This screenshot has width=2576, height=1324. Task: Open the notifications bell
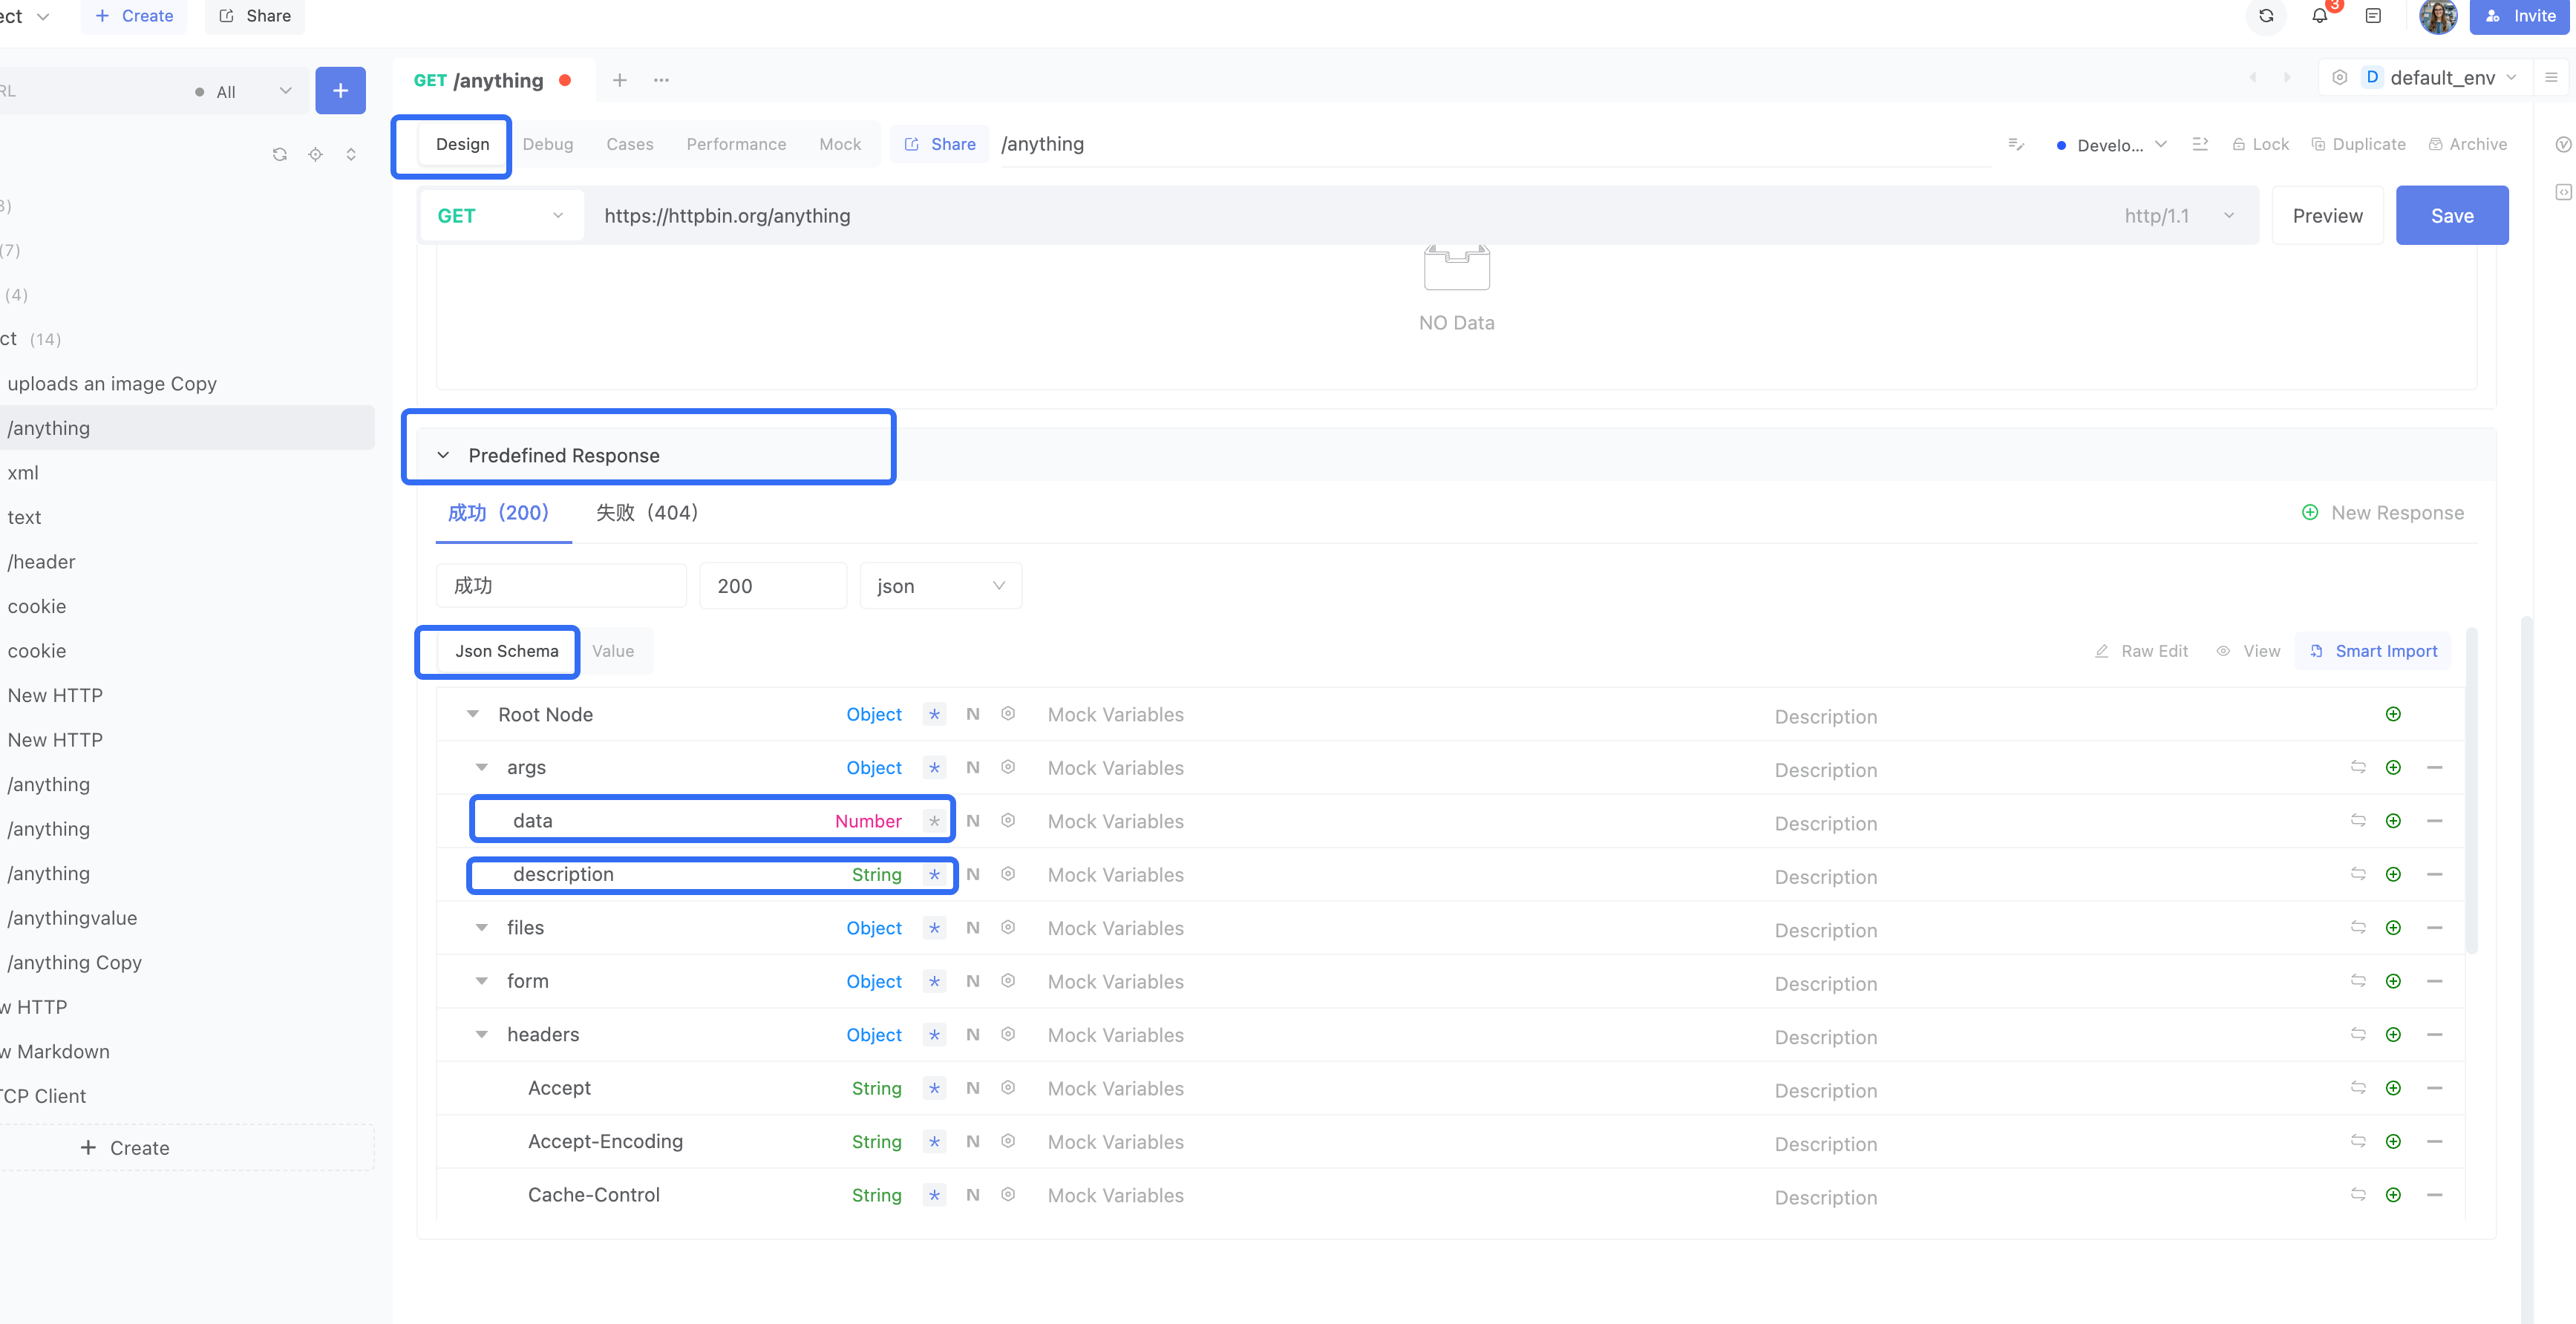tap(2319, 16)
